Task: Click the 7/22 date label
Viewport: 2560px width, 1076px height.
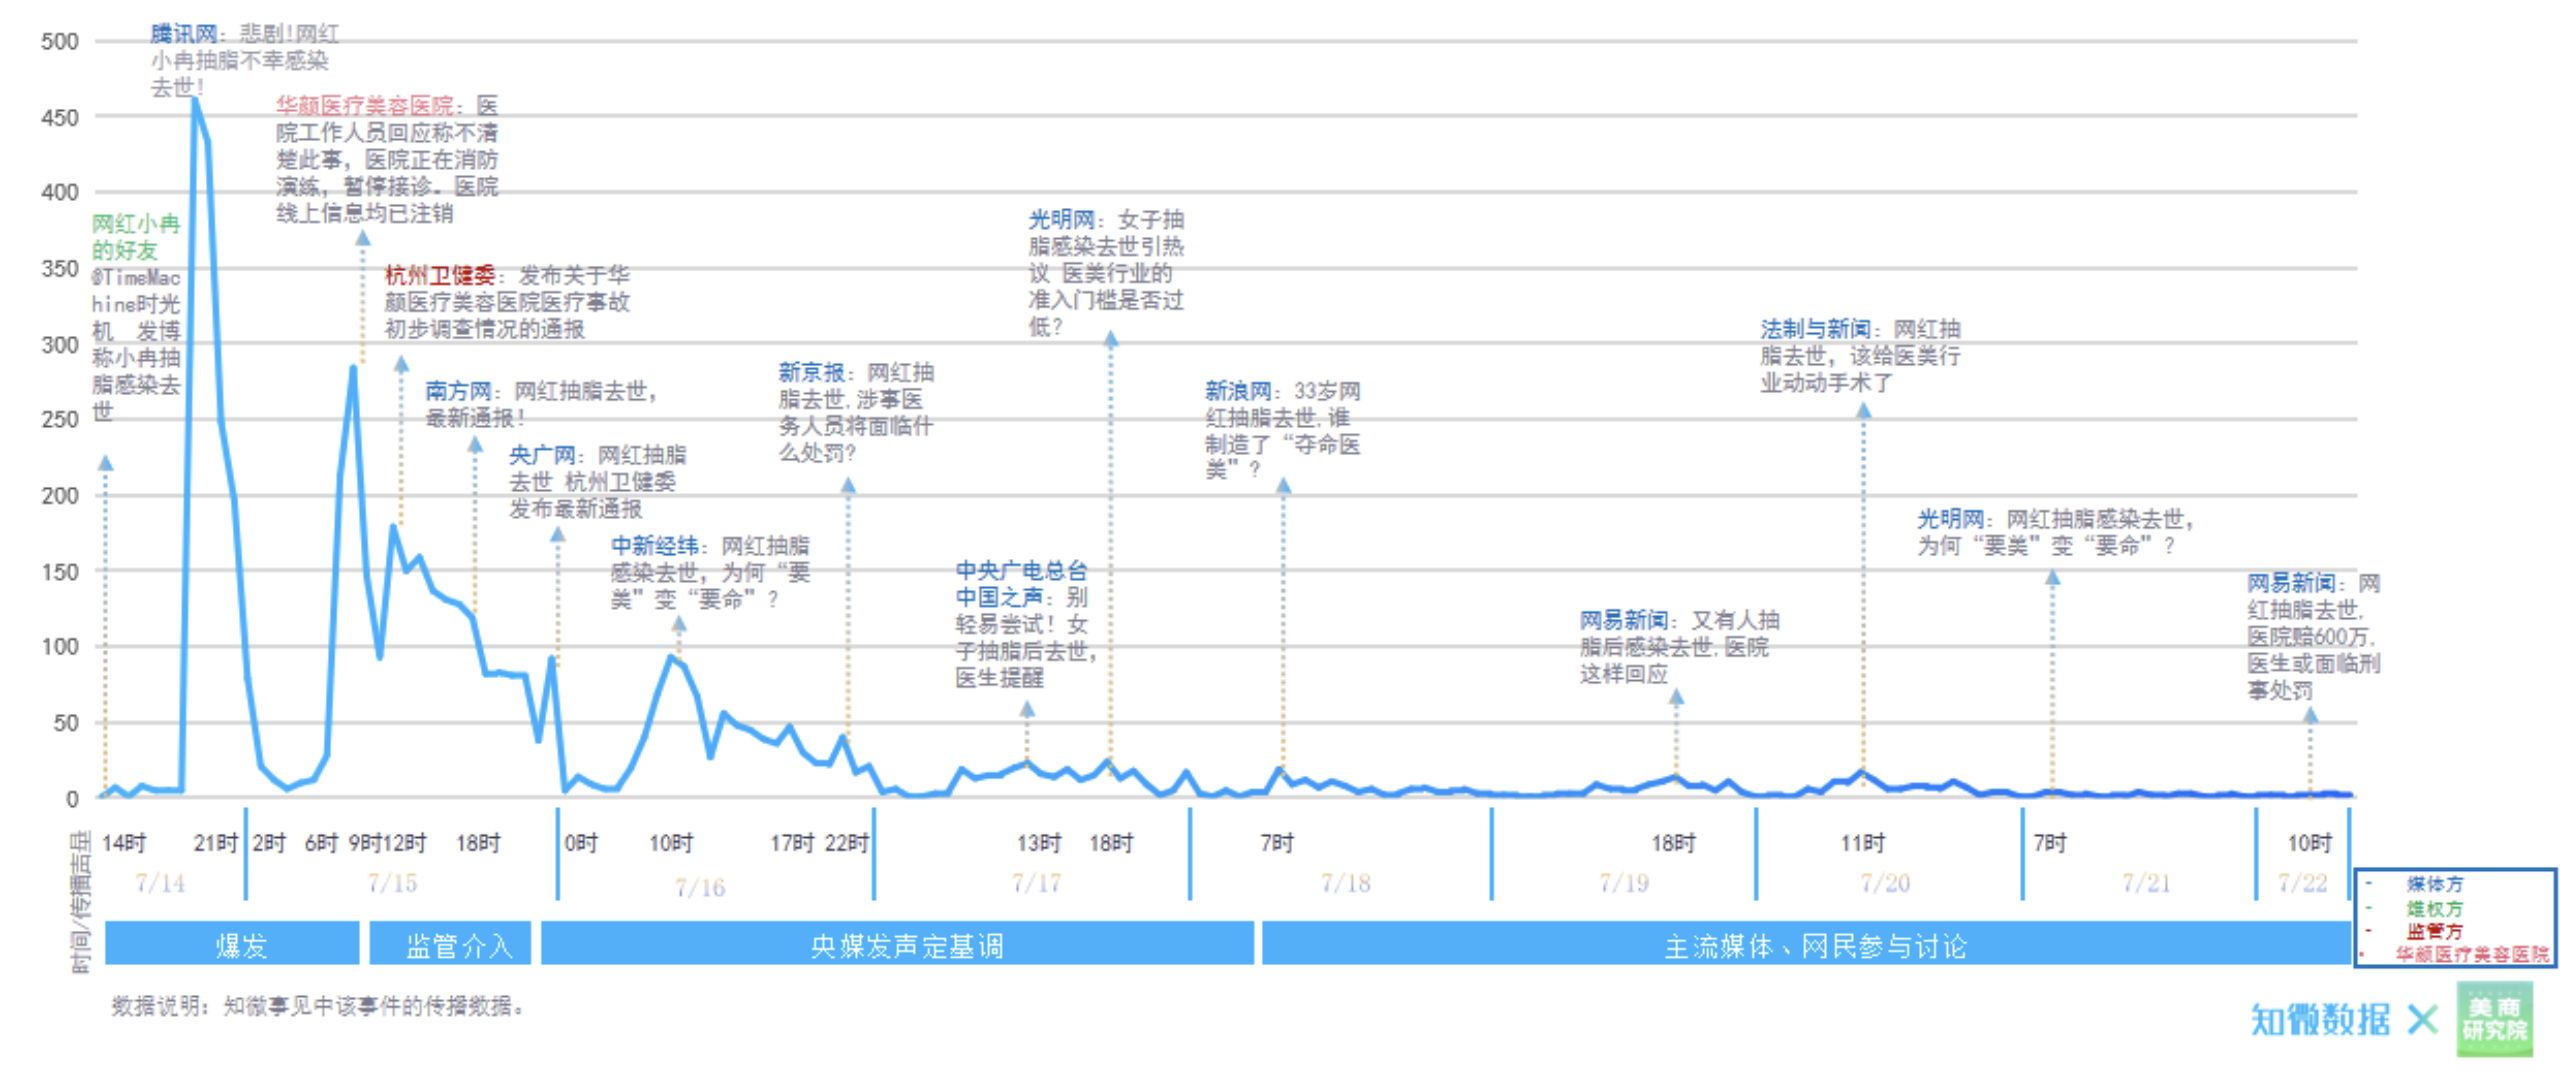Action: pos(2302,884)
